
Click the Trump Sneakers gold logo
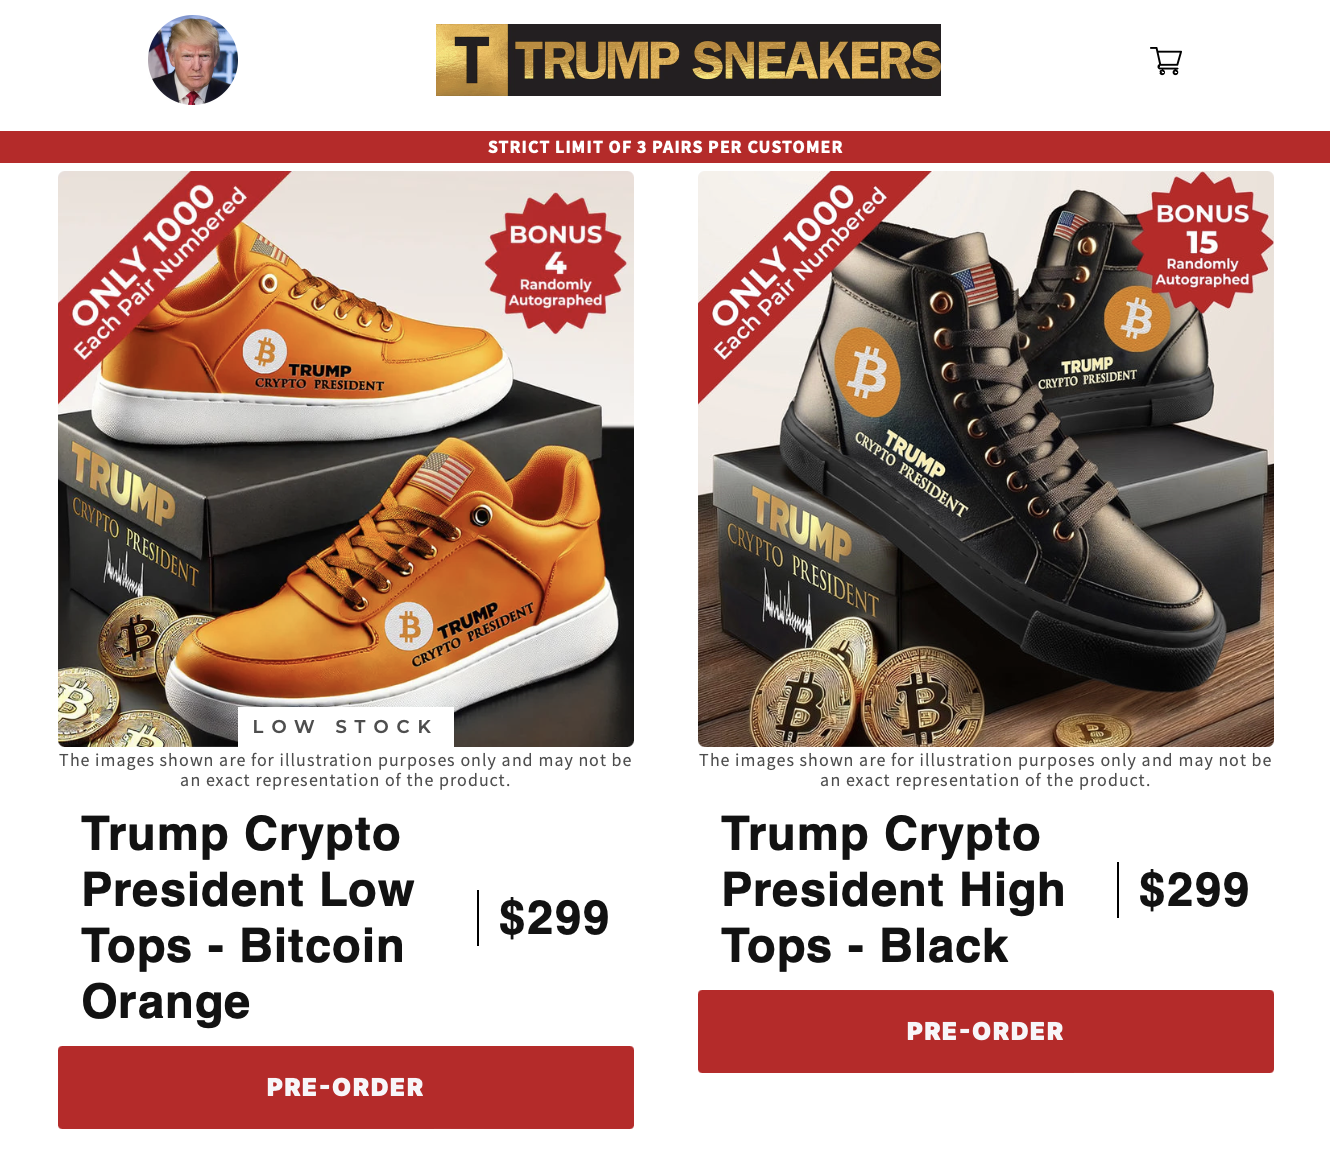(688, 60)
